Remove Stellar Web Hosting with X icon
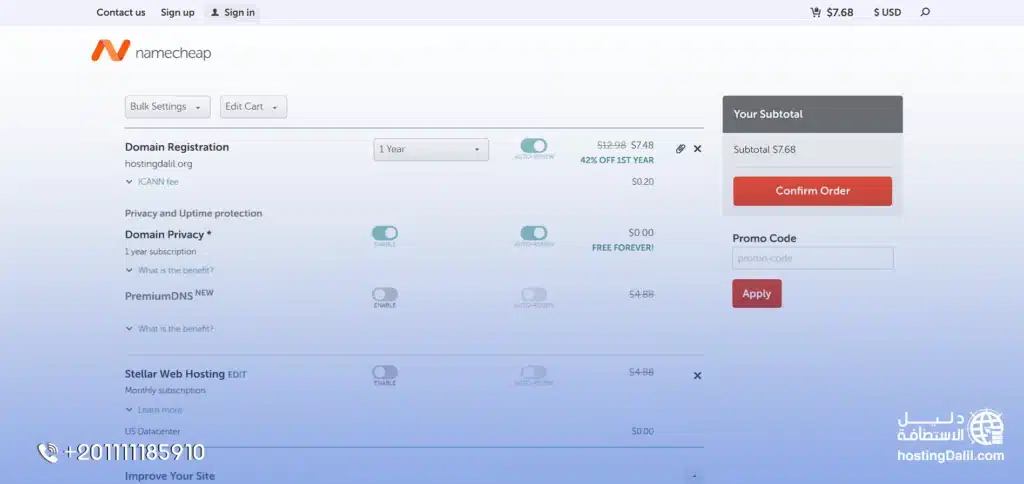 point(697,376)
